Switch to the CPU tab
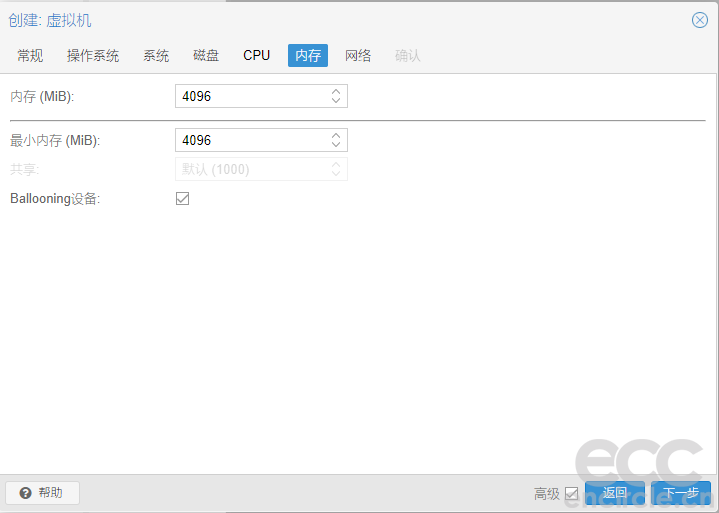The height and width of the screenshot is (513, 719). point(257,55)
